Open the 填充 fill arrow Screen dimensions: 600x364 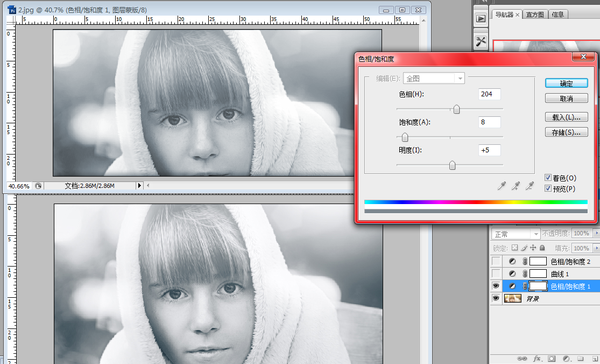(596, 248)
